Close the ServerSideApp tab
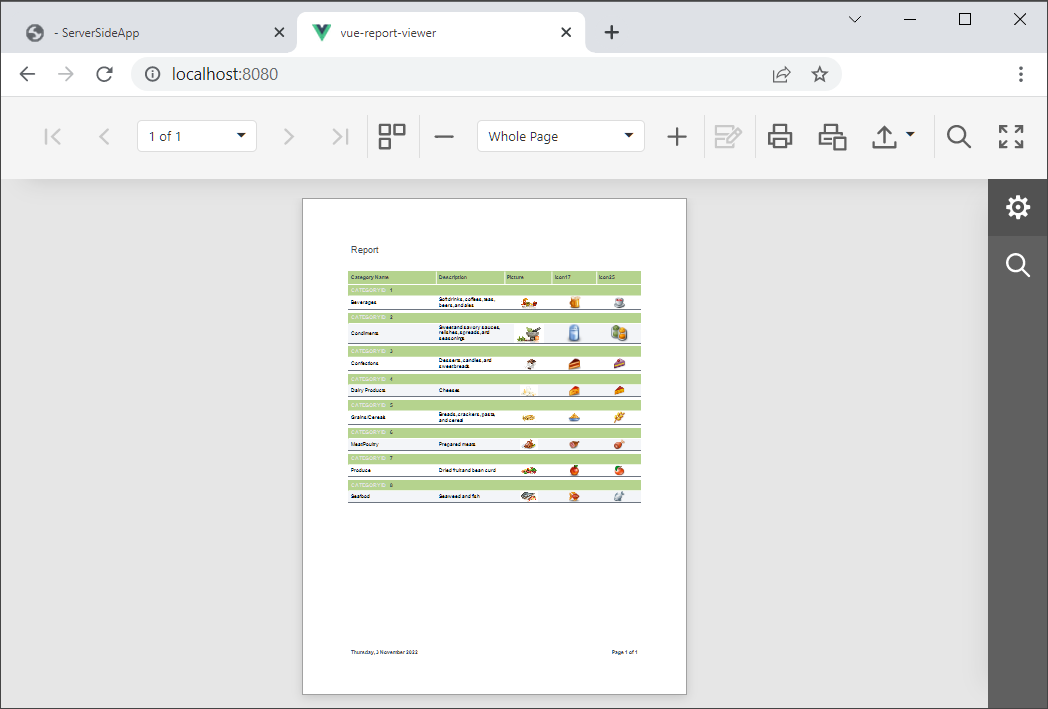This screenshot has height=709, width=1048. tap(279, 32)
